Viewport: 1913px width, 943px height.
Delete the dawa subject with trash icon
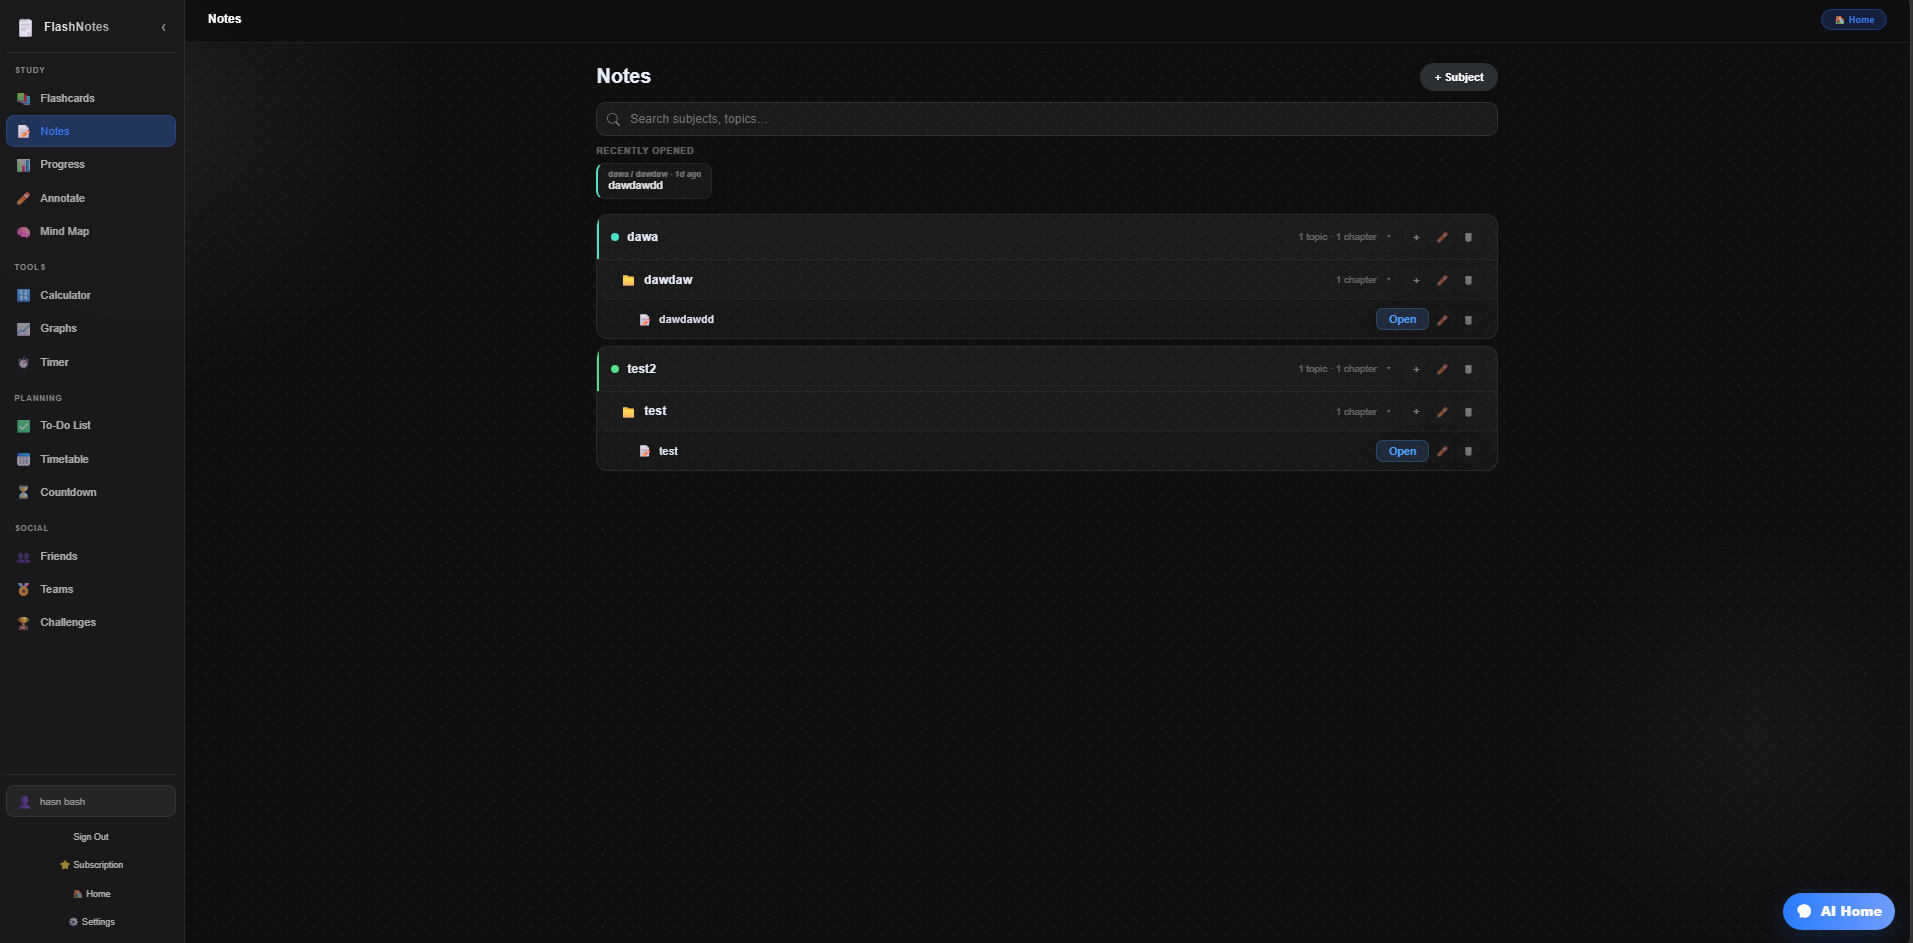point(1468,238)
